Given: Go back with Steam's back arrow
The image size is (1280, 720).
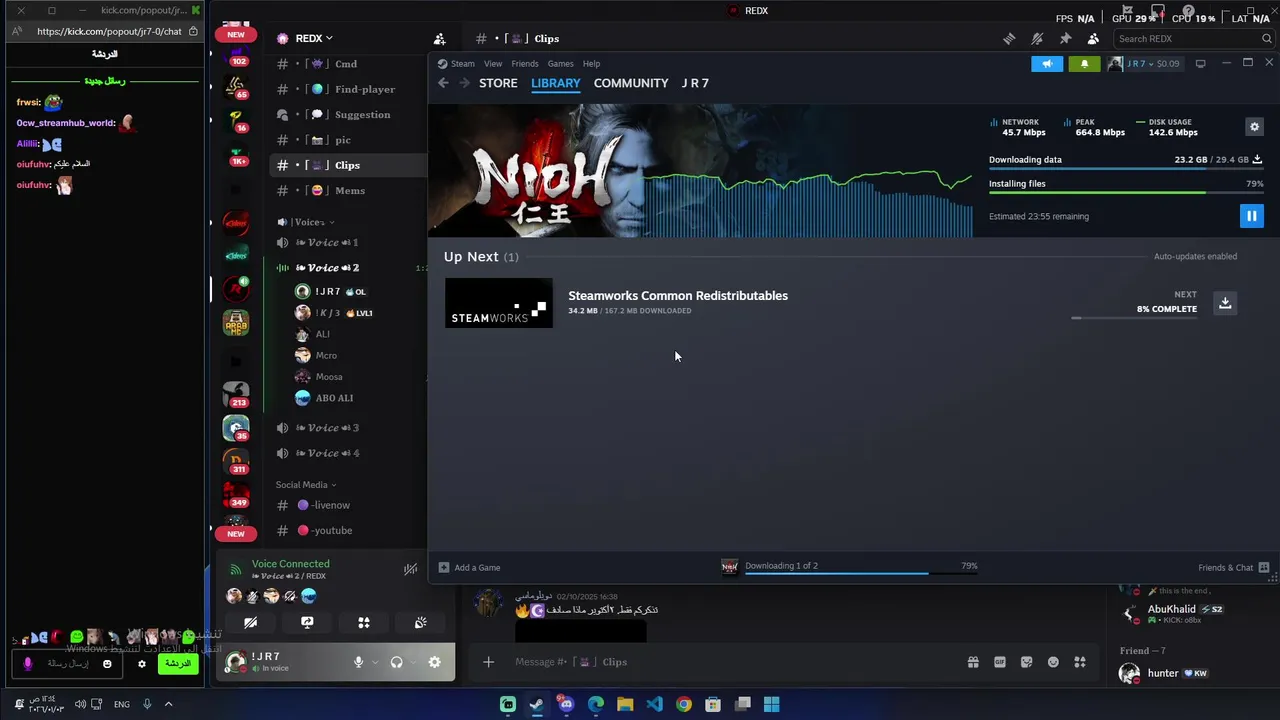Looking at the screenshot, I should 443,83.
